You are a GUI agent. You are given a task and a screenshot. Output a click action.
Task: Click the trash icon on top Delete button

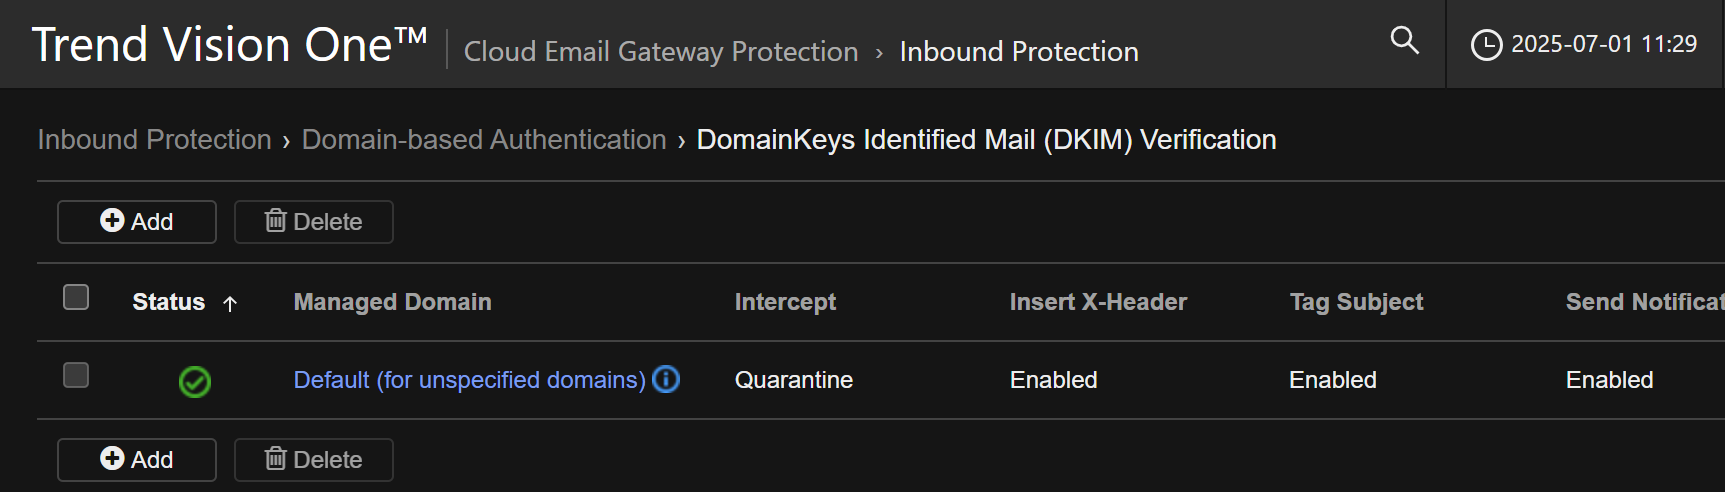(x=275, y=220)
